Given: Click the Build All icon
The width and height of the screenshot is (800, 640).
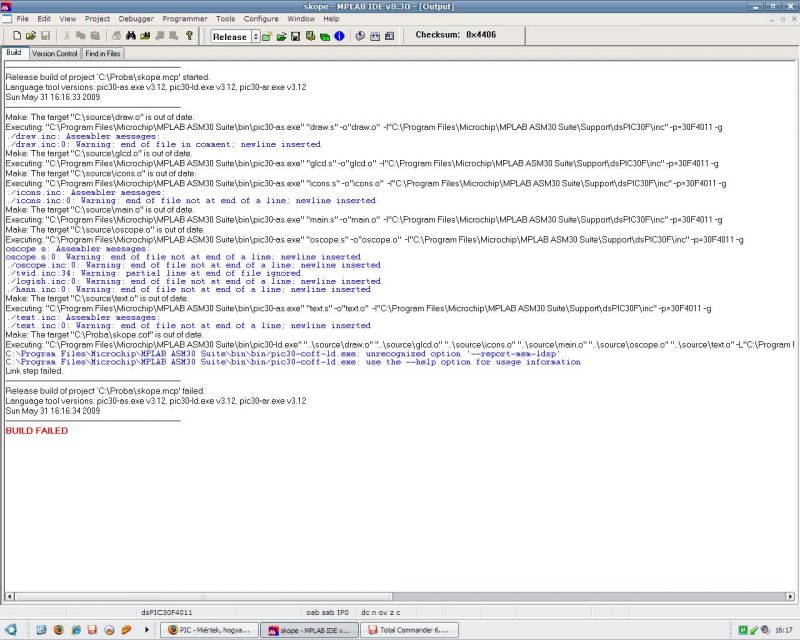Looking at the screenshot, I should [375, 36].
